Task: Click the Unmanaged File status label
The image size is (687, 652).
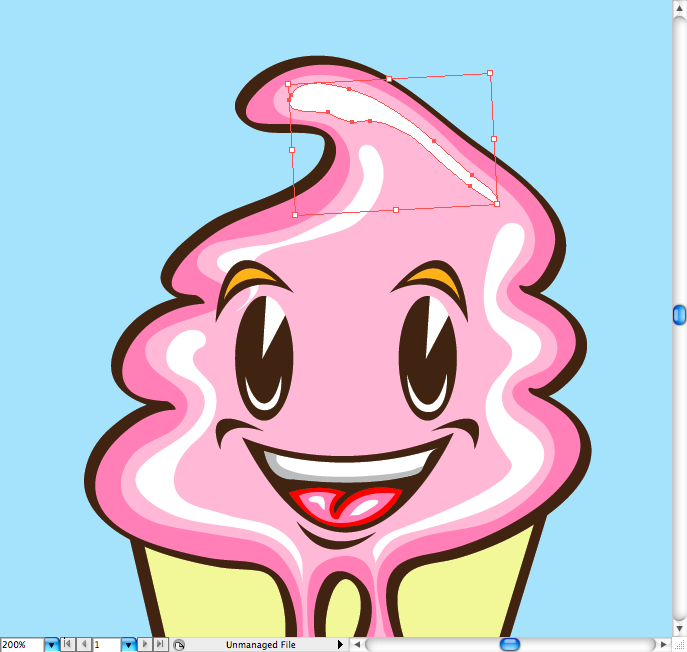Action: click(260, 645)
